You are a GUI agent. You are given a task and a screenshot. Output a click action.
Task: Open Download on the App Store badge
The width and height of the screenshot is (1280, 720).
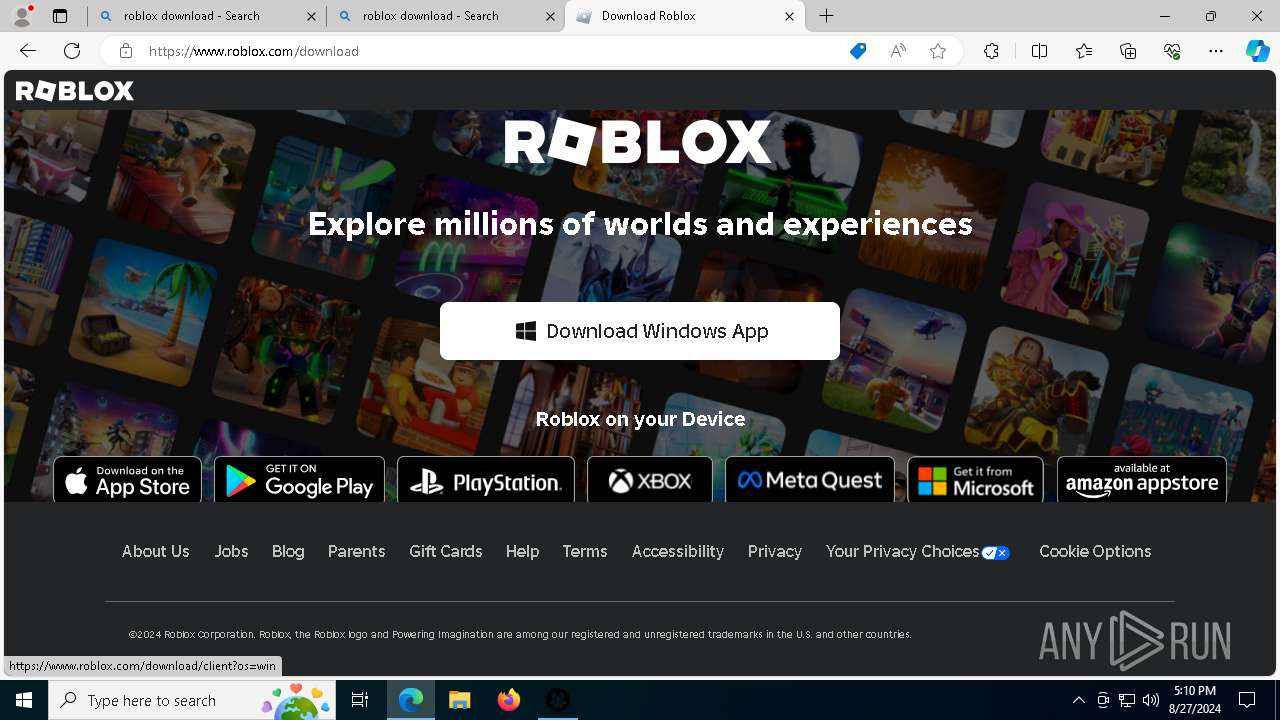coord(127,480)
